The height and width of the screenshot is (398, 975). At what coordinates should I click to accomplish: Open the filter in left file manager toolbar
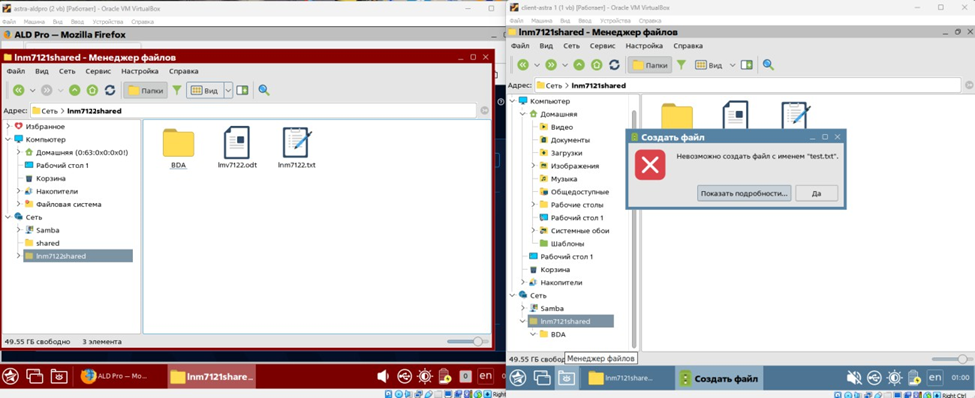point(177,90)
